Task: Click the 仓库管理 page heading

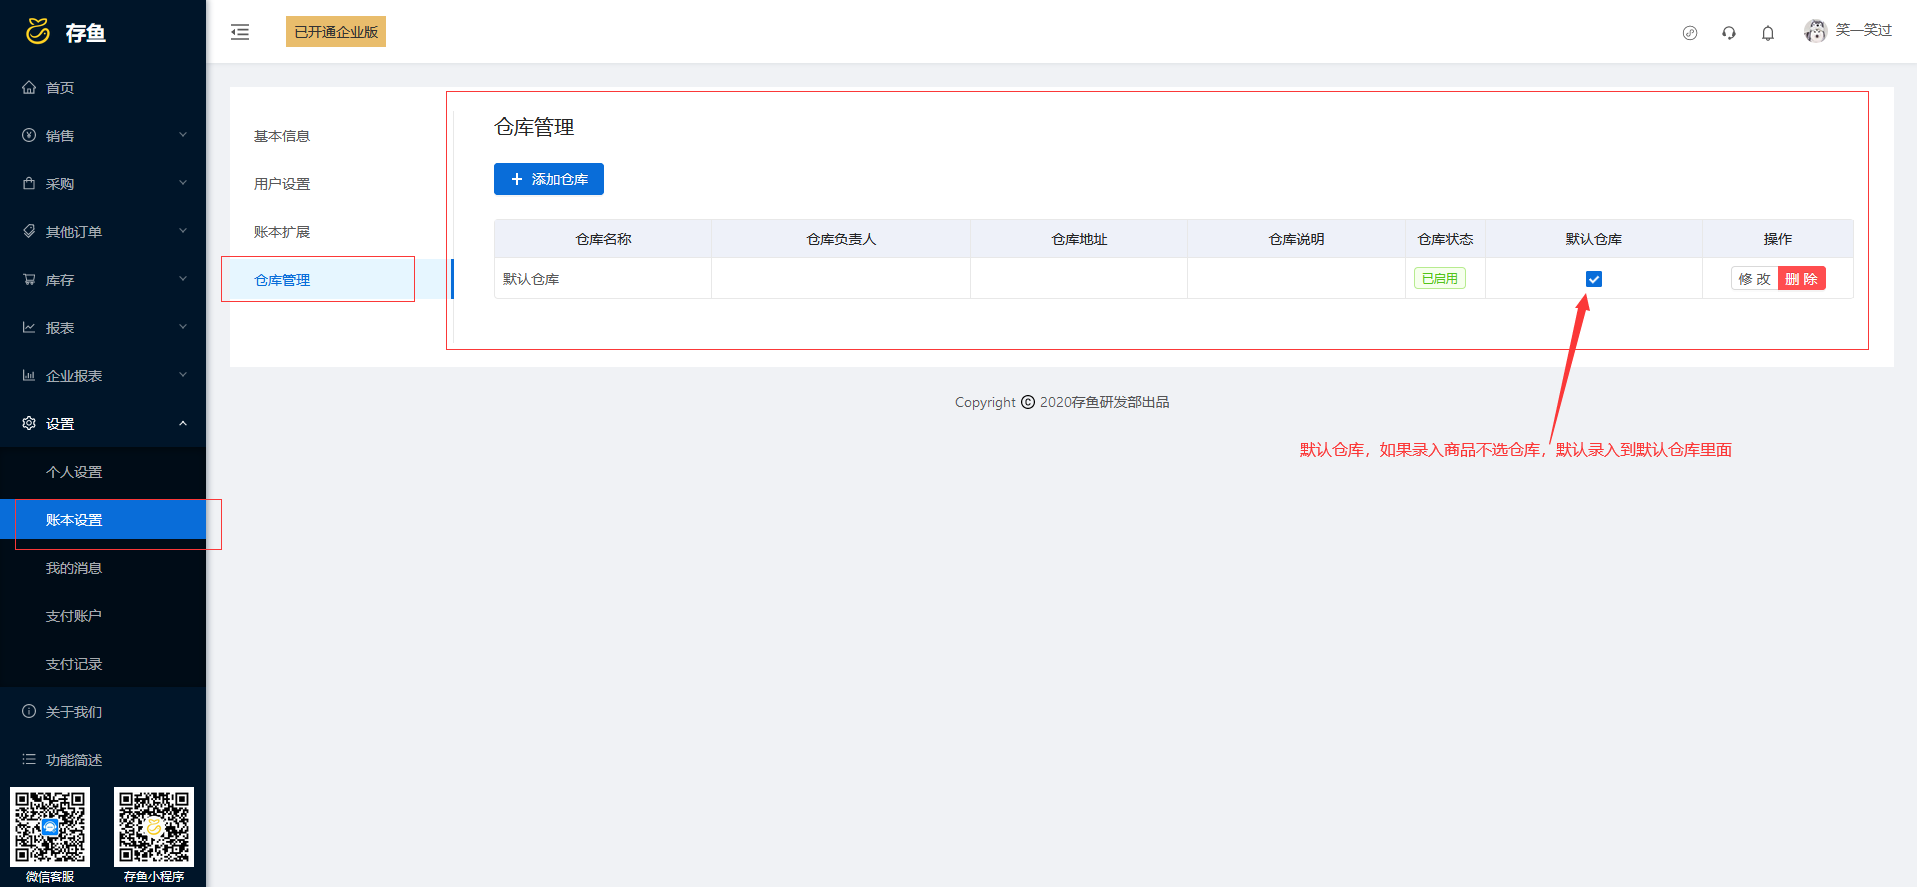Action: (x=534, y=127)
